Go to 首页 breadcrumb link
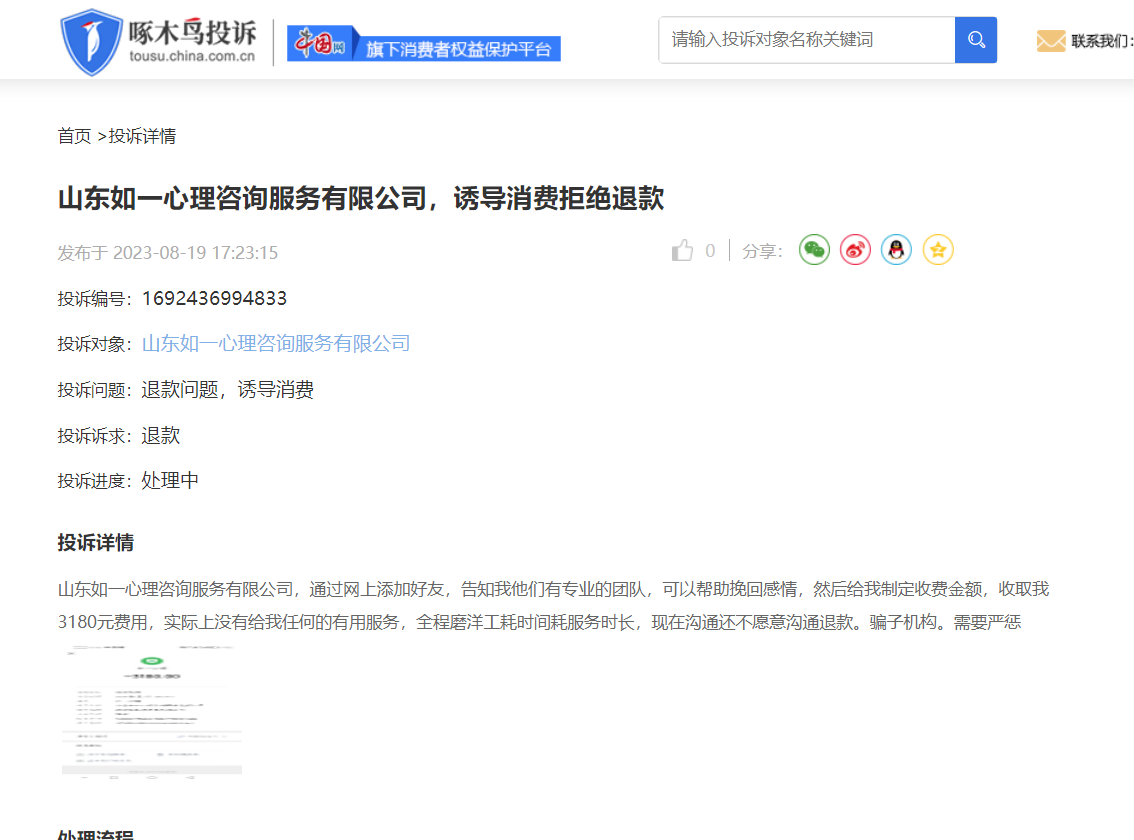 coord(74,136)
